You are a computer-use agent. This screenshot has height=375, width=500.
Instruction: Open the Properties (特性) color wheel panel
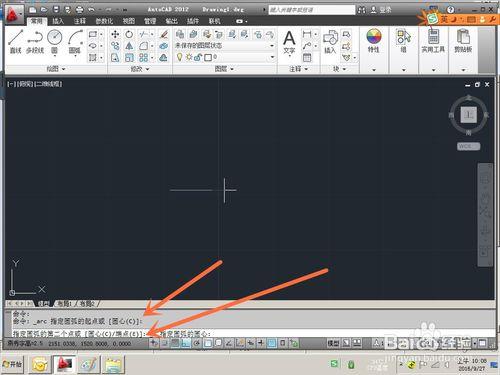[x=374, y=40]
